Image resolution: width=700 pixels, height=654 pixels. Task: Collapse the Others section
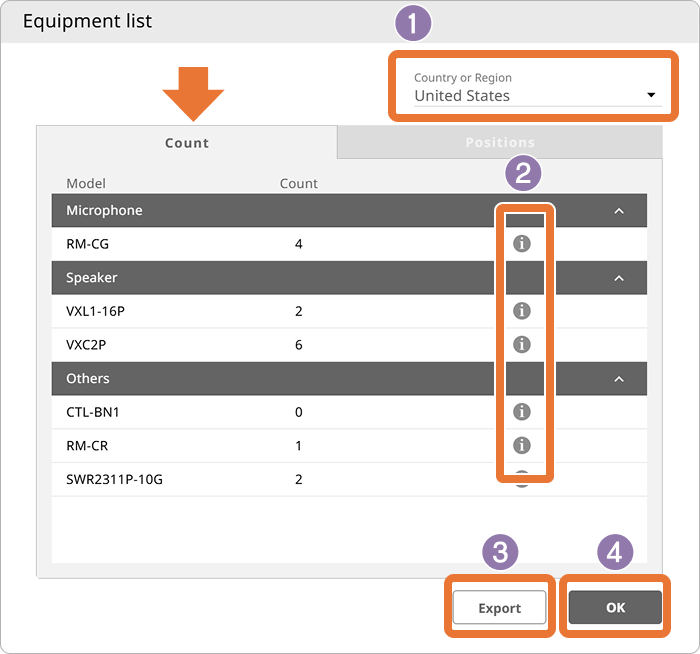click(619, 379)
